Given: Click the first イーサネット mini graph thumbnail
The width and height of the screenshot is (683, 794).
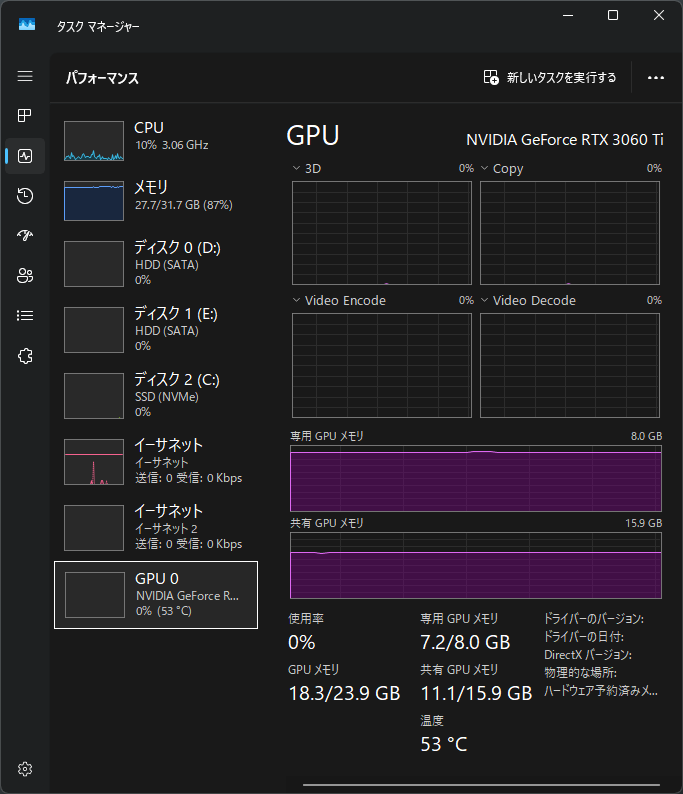Looking at the screenshot, I should [x=94, y=462].
